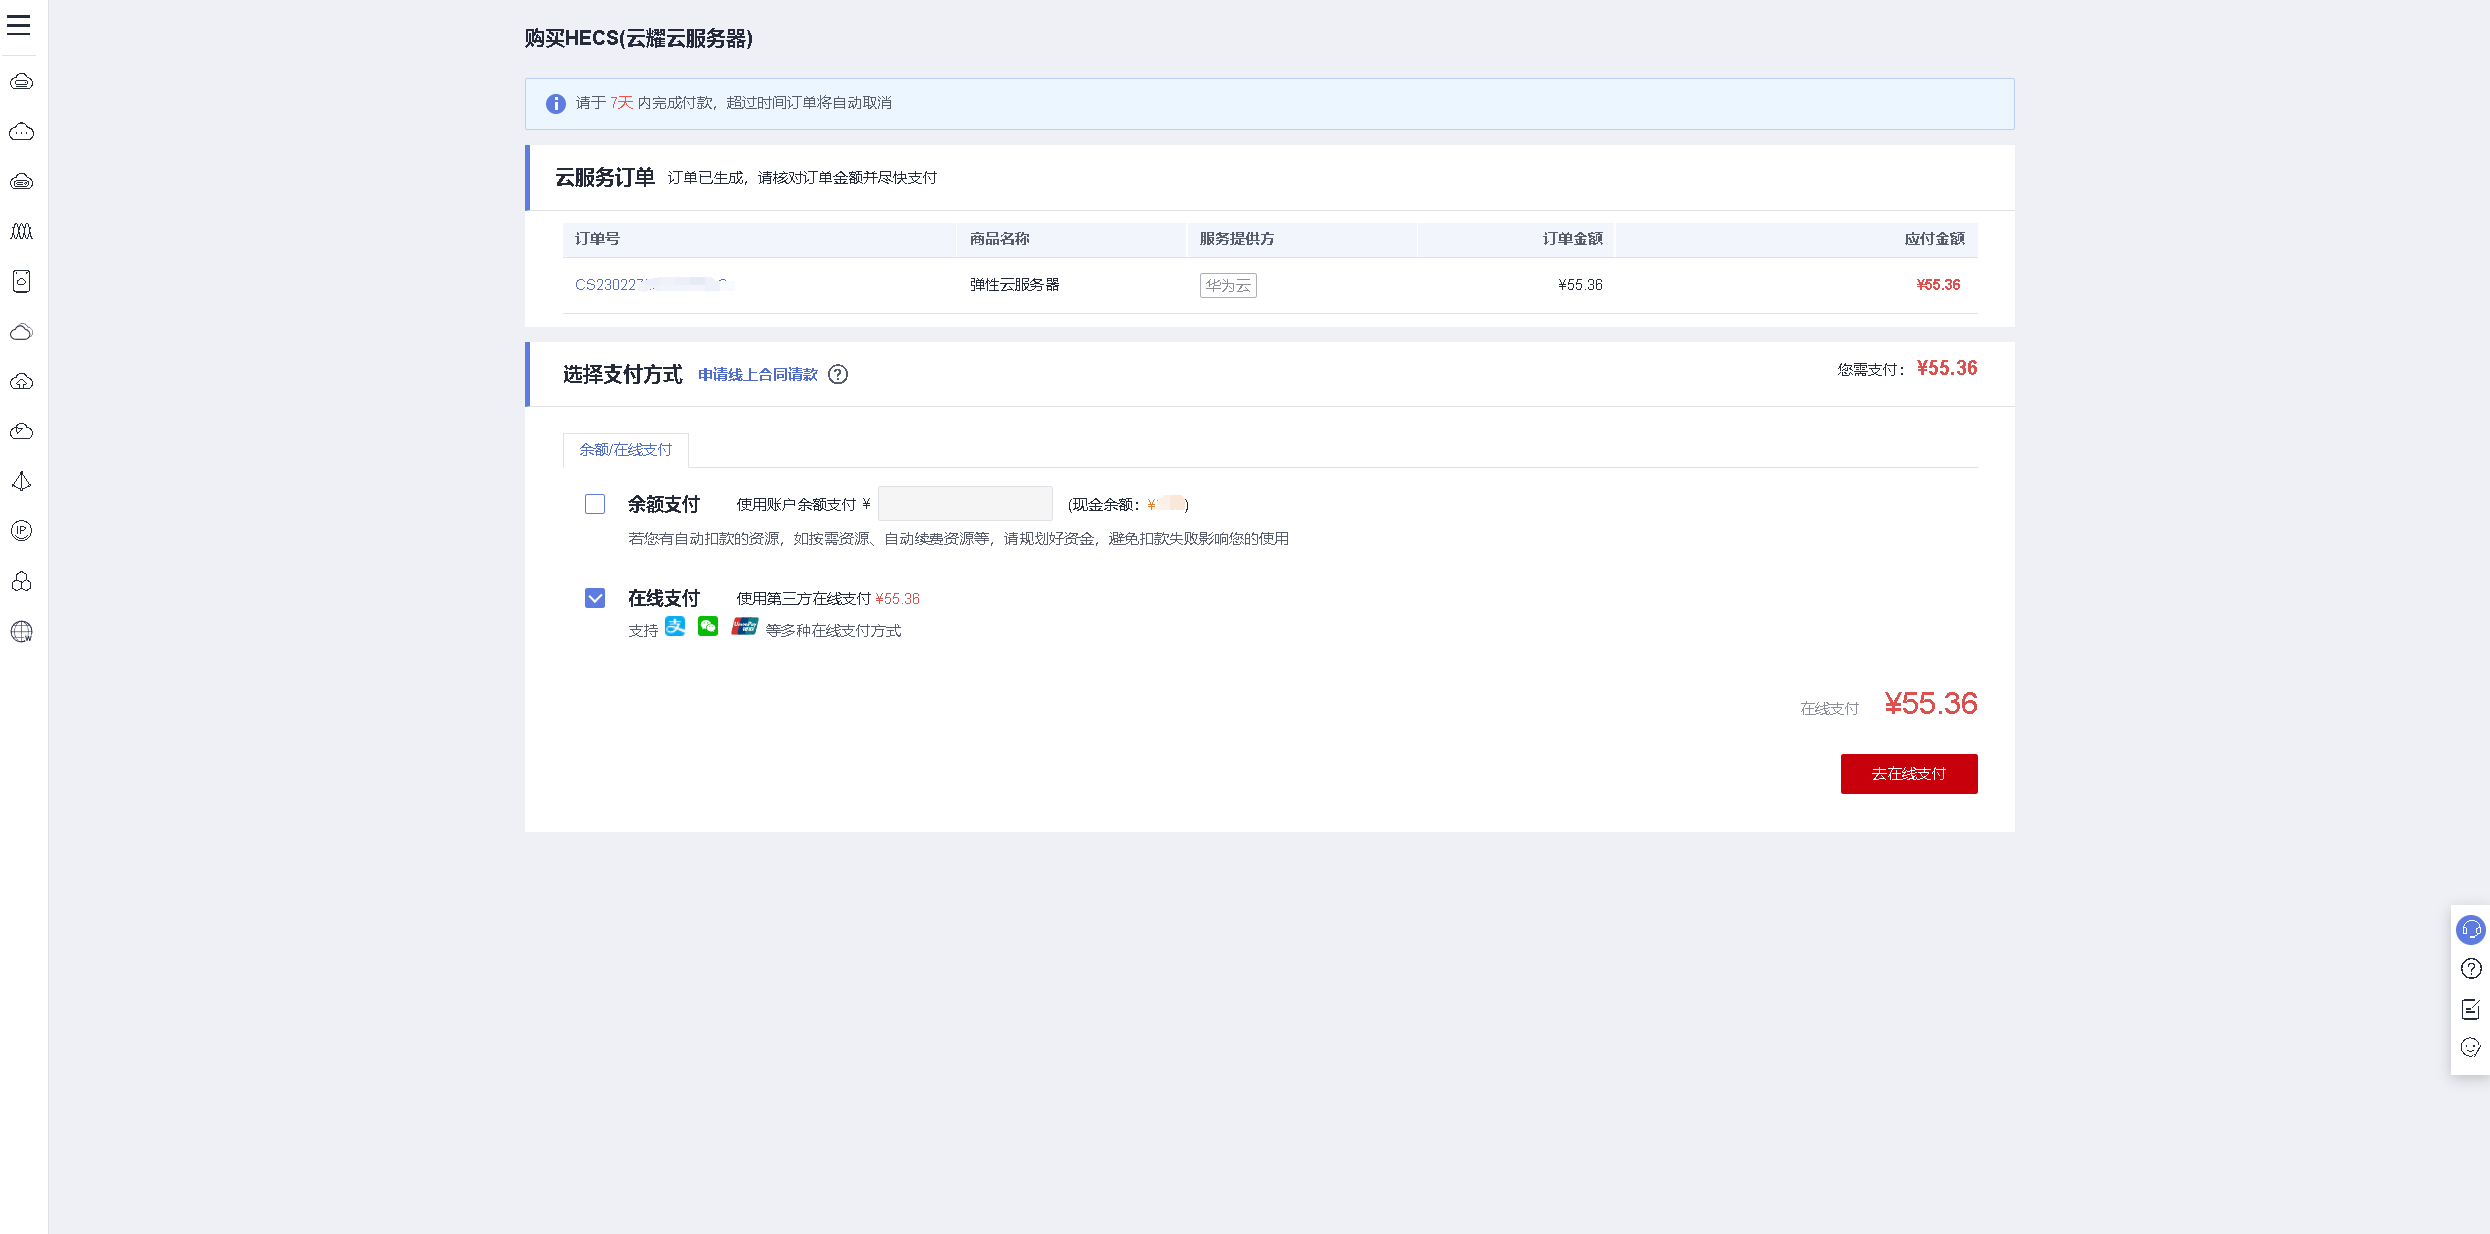Click the 去在线支付 button
The height and width of the screenshot is (1234, 2490).
tap(1908, 774)
